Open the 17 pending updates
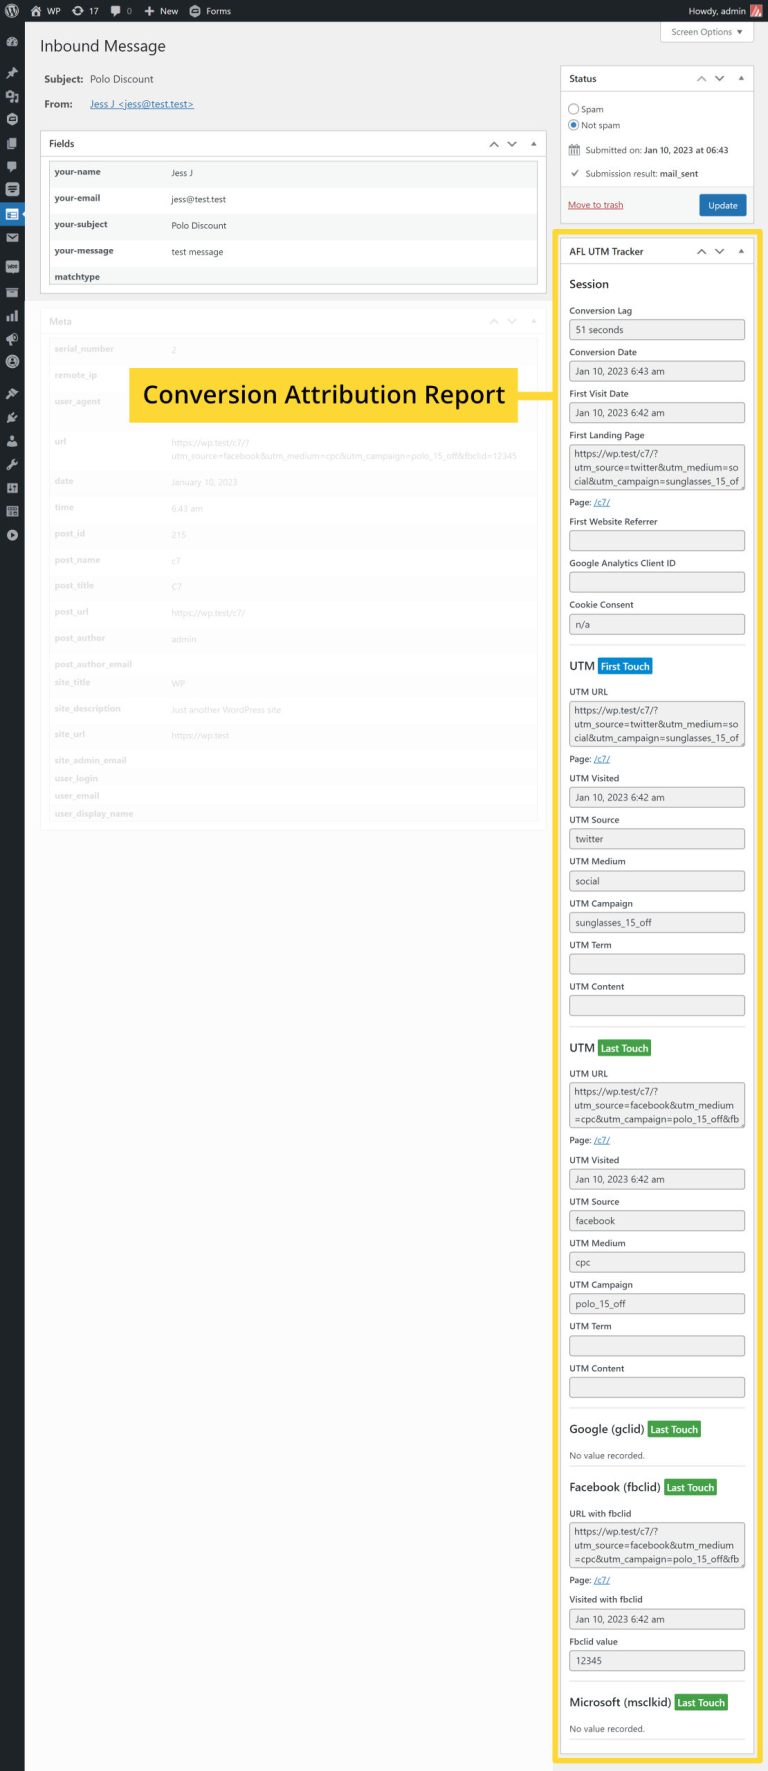Viewport: 768px width, 1771px height. pos(85,11)
